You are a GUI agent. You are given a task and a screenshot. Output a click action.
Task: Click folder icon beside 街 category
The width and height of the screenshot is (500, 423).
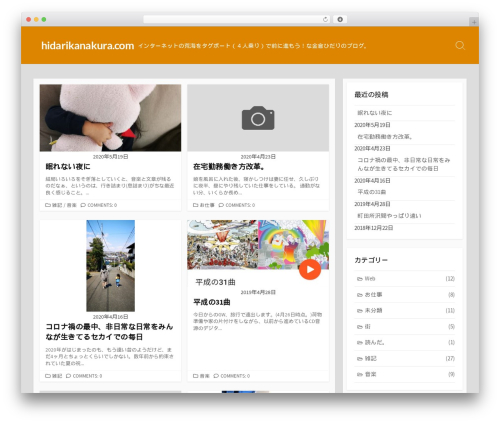[360, 327]
